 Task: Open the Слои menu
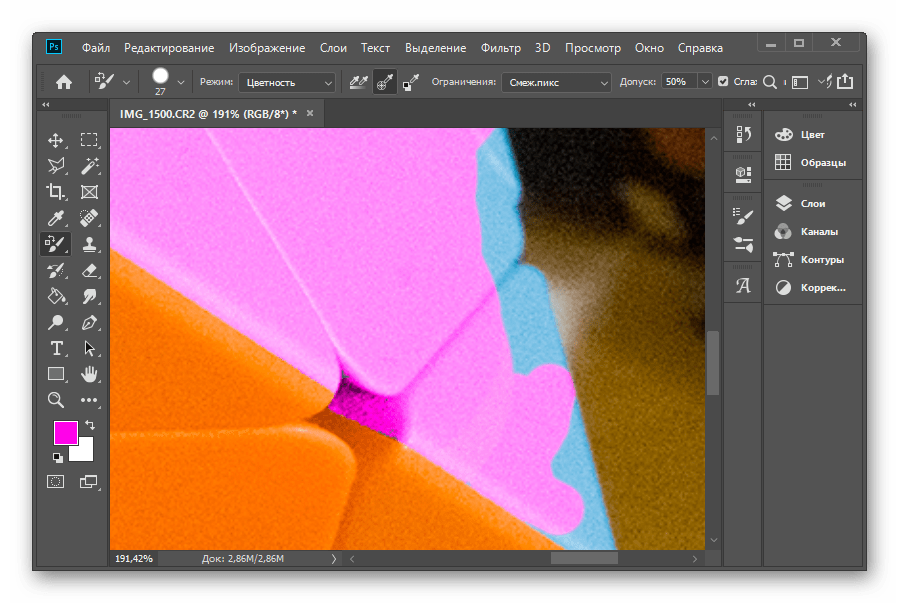pos(333,48)
